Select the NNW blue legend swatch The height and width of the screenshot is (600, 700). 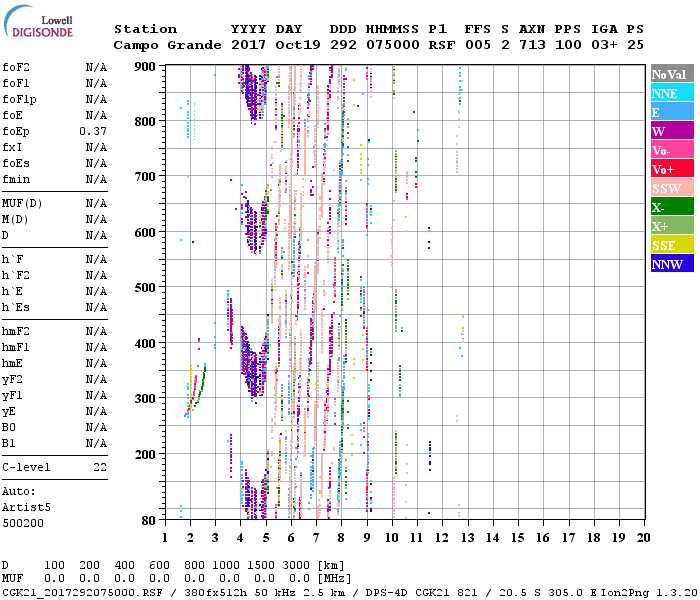coord(672,264)
